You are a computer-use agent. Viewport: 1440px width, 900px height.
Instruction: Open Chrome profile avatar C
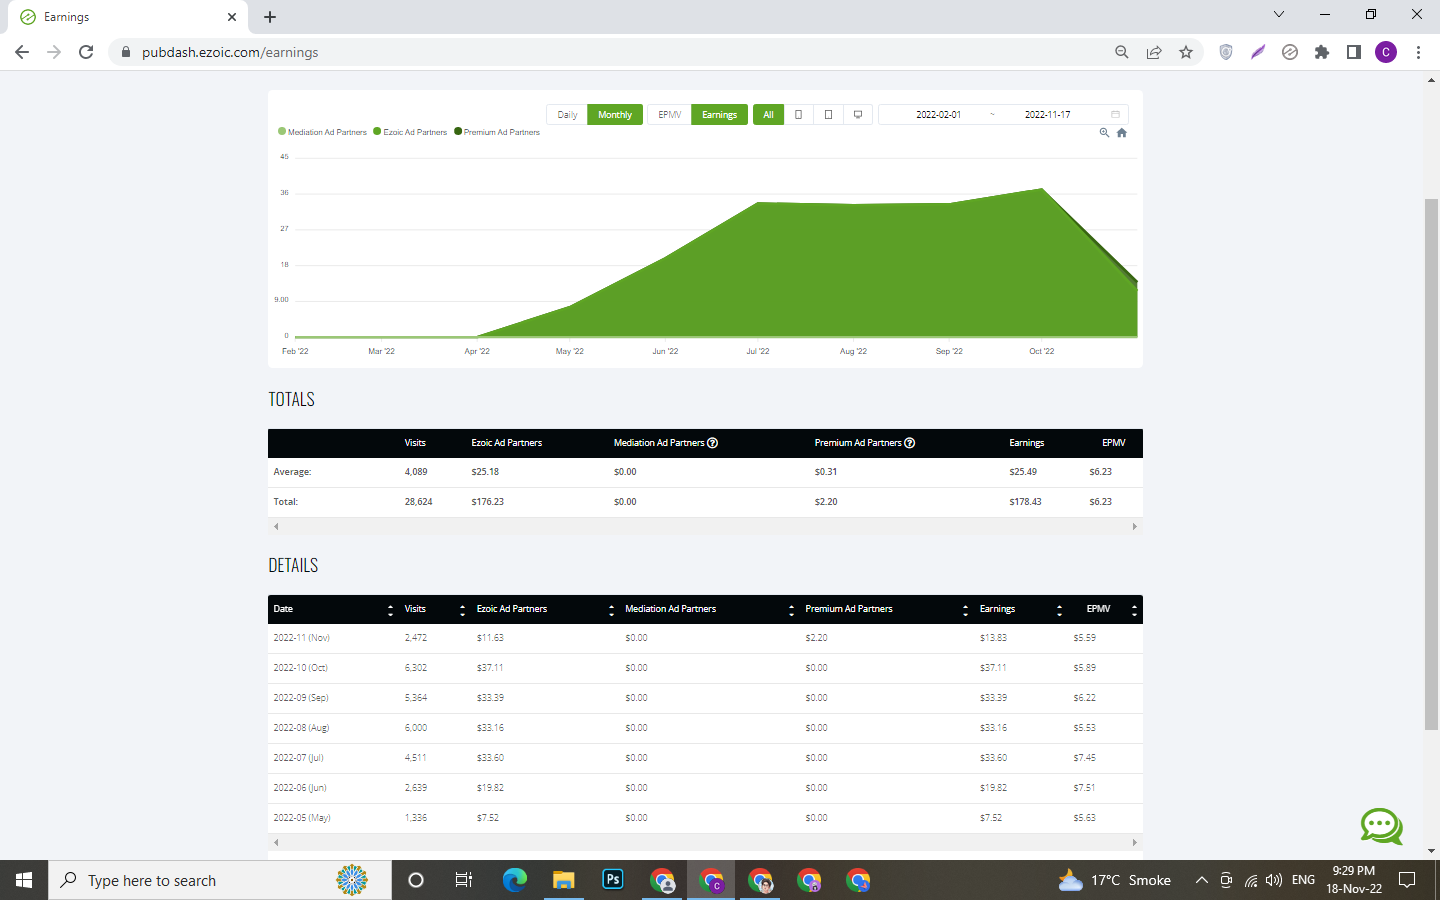coord(1386,52)
